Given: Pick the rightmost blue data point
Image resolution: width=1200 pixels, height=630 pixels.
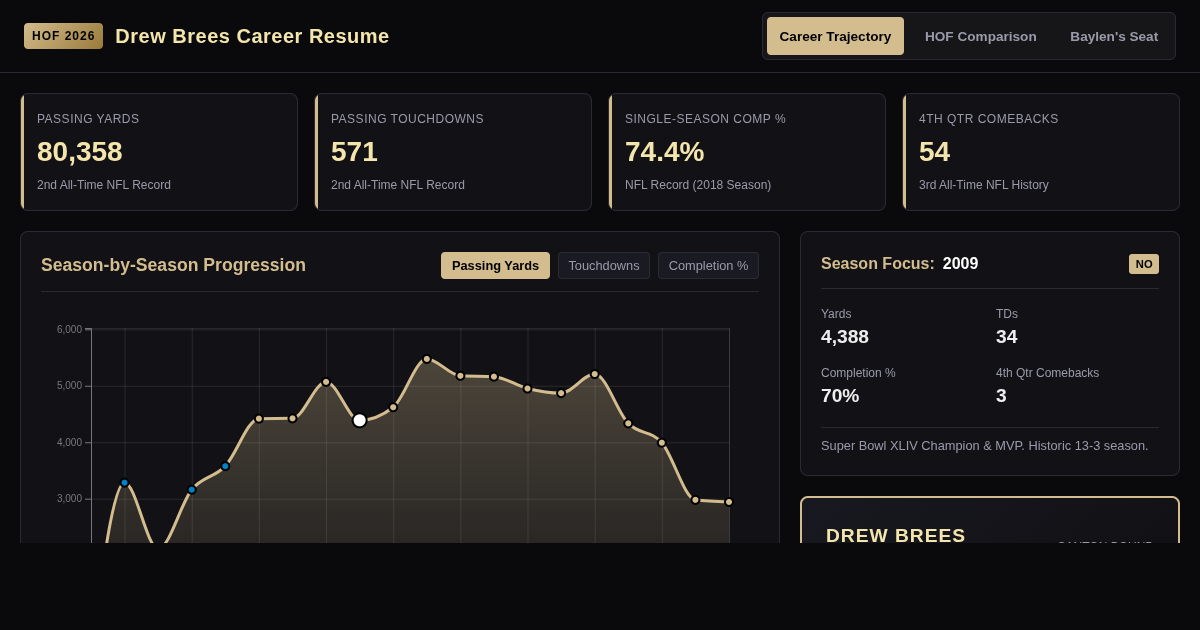Looking at the screenshot, I should [225, 466].
